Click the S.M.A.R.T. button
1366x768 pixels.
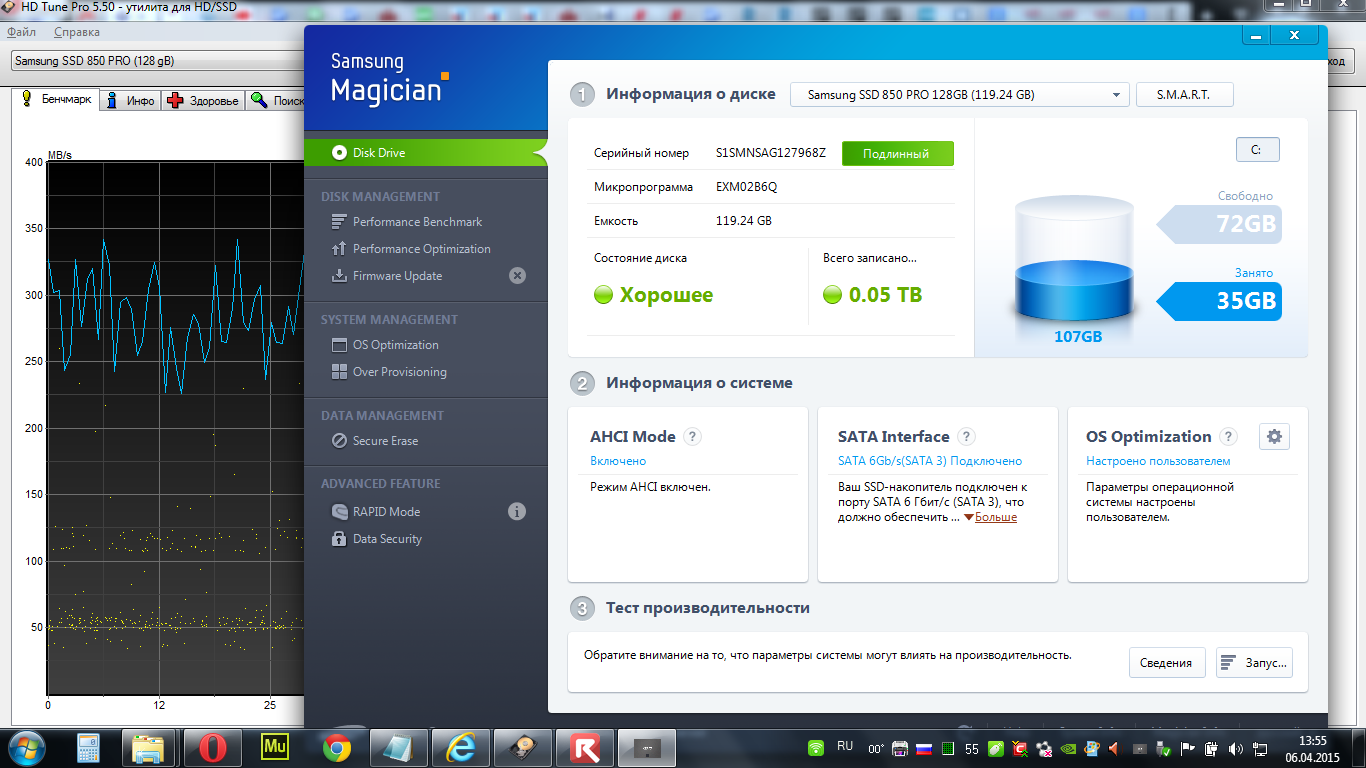click(x=1184, y=95)
